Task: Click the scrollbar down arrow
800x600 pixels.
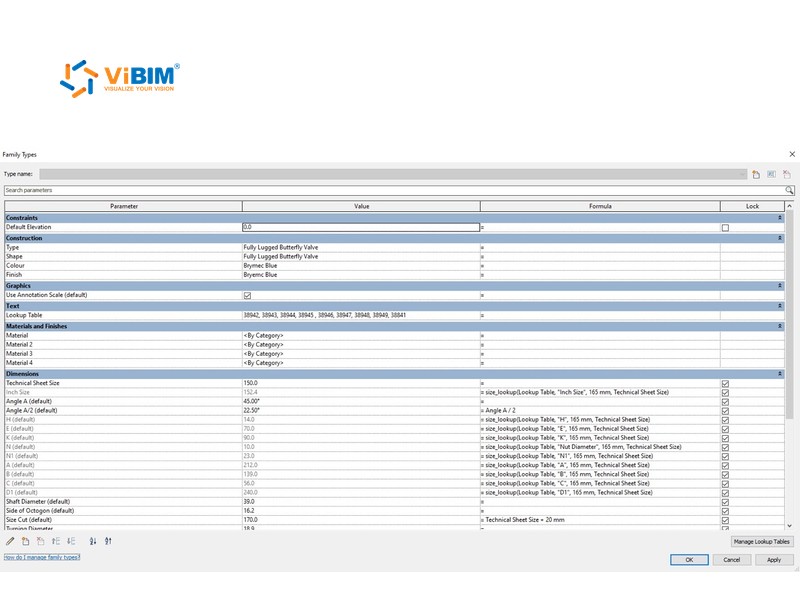Action: pos(790,526)
